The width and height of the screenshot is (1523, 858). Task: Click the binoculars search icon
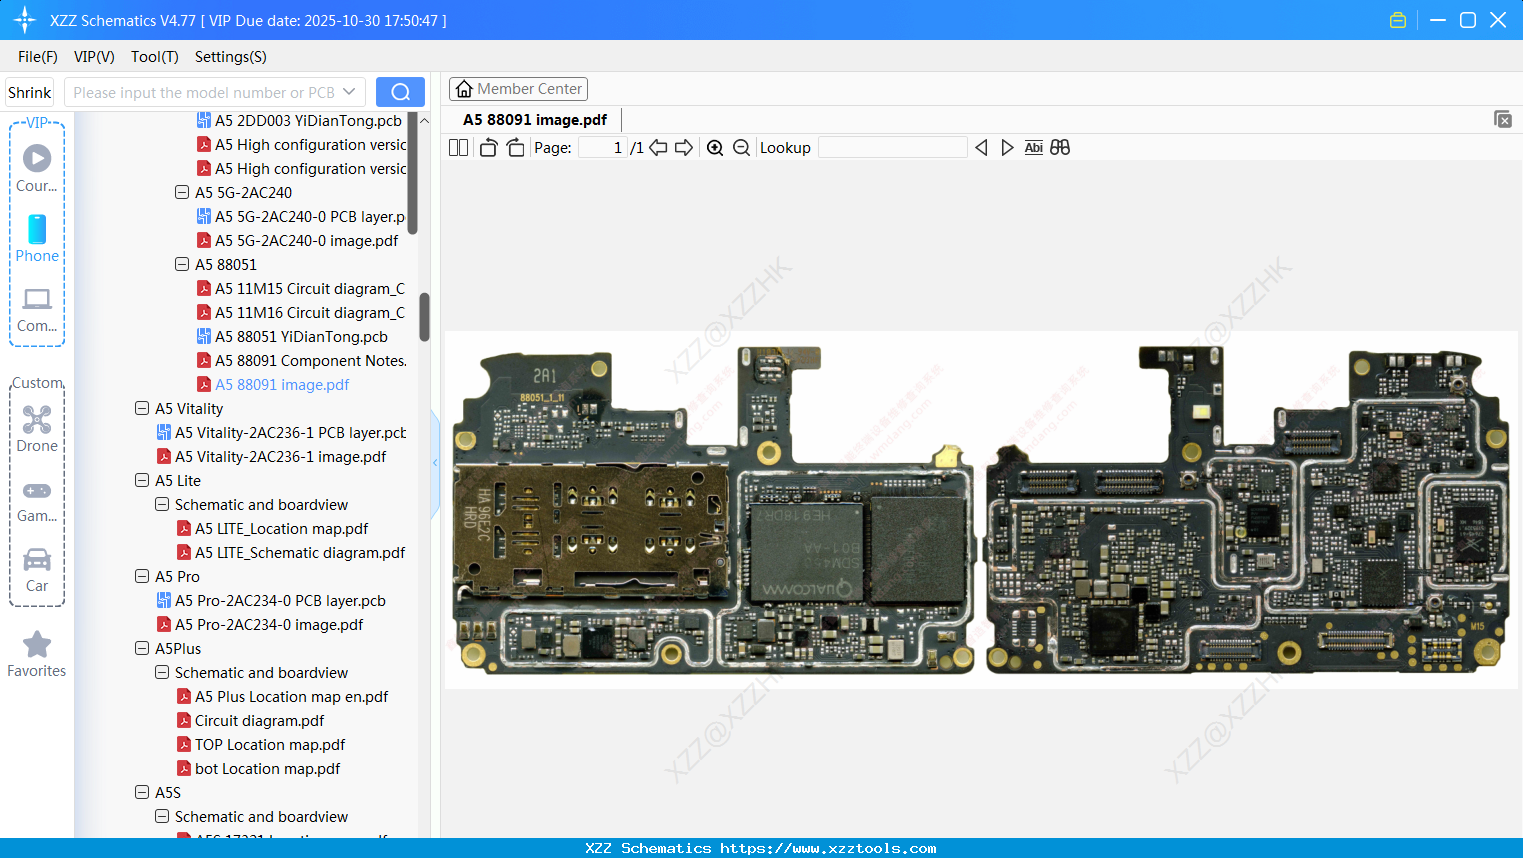pos(1060,148)
